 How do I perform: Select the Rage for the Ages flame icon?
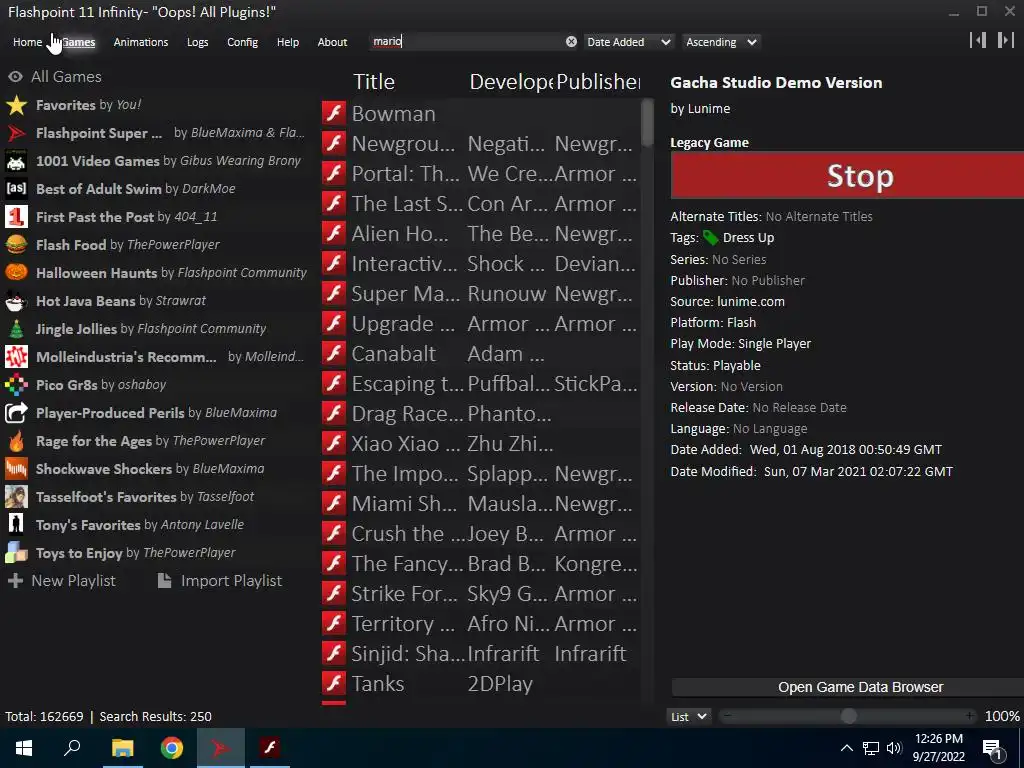tap(16, 441)
